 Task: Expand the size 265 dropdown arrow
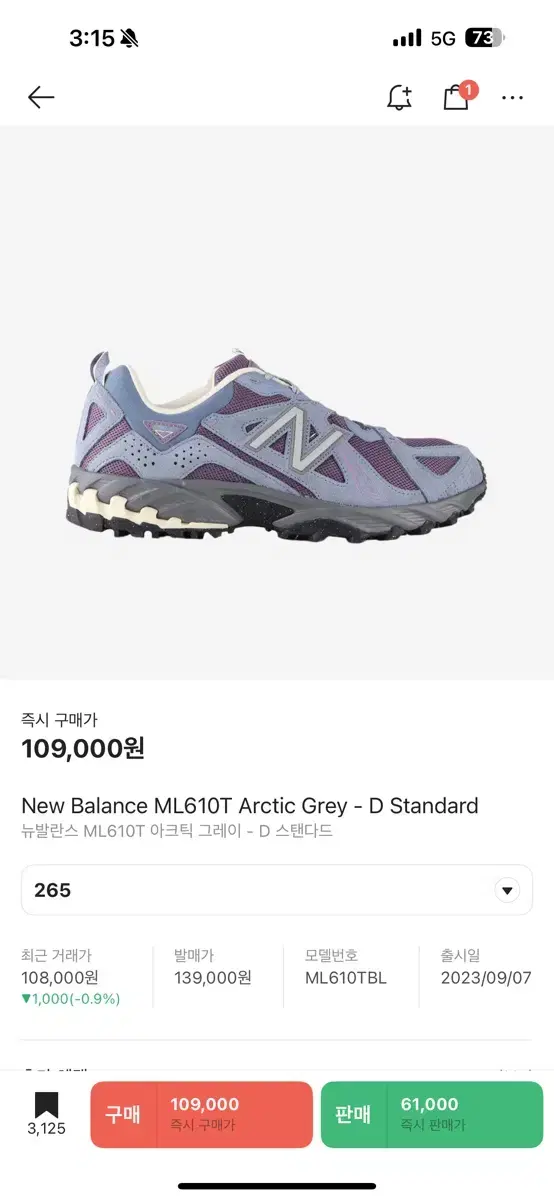point(507,890)
